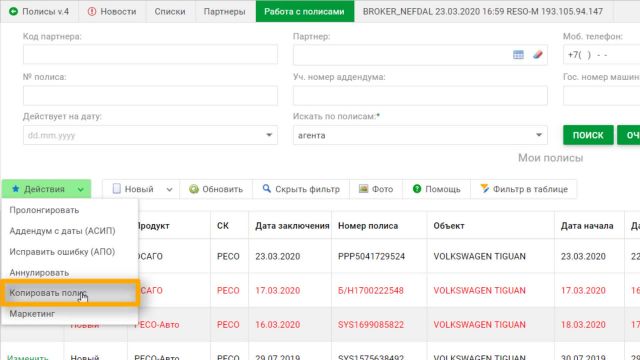This screenshot has width=640, height=360.
Task: Expand the Искать по полисам combo box arrow
Action: (539, 135)
